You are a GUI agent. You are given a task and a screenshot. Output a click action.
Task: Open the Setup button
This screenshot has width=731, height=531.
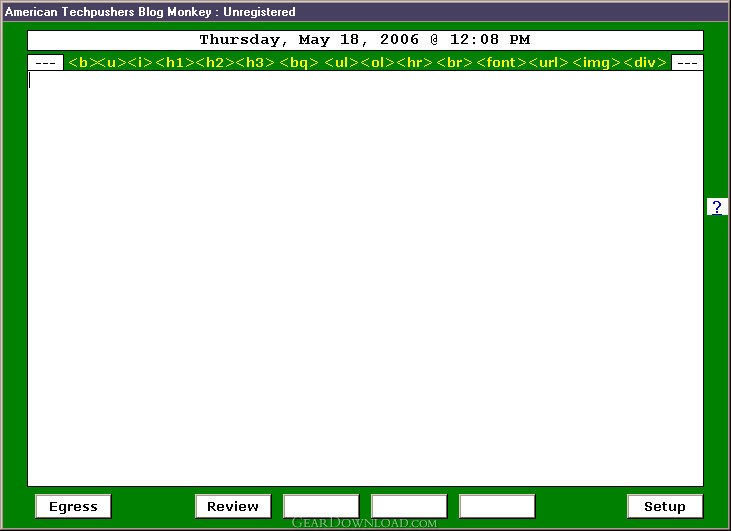tap(665, 506)
